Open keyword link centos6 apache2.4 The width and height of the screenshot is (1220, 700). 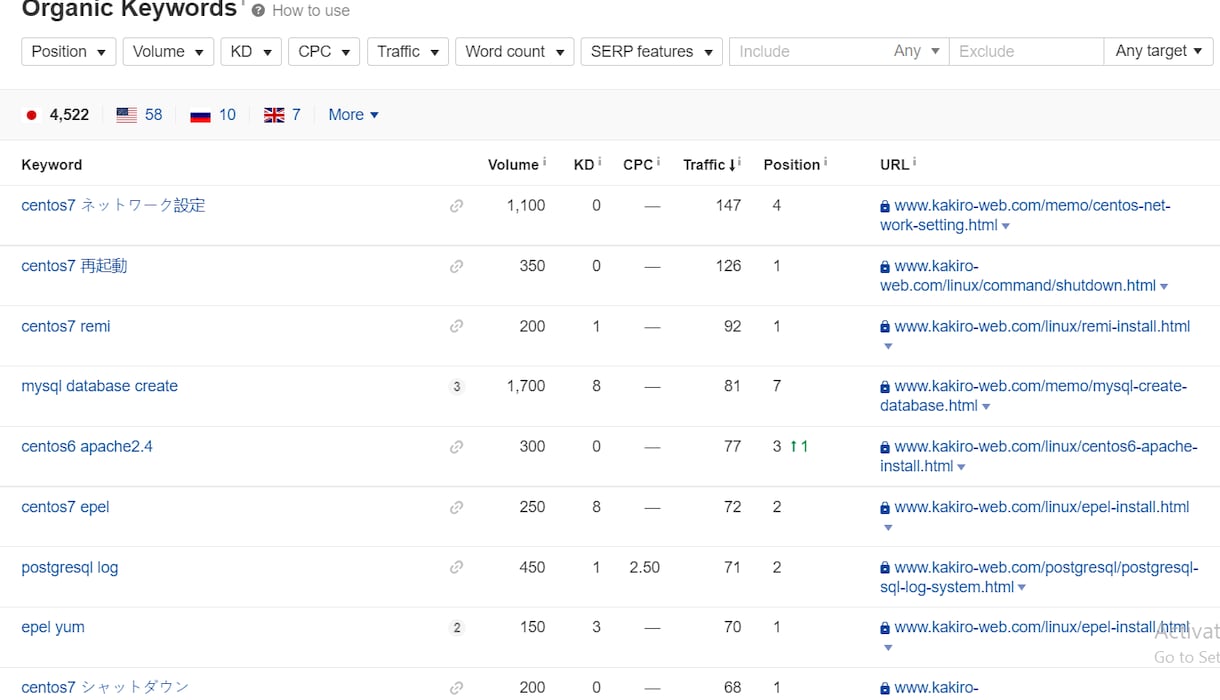[x=87, y=447]
